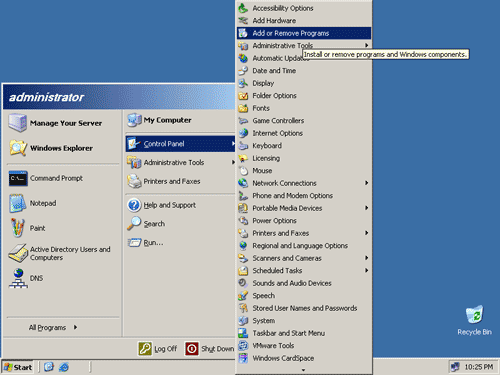
Task: Click the Log Off button
Action: [x=158, y=349]
